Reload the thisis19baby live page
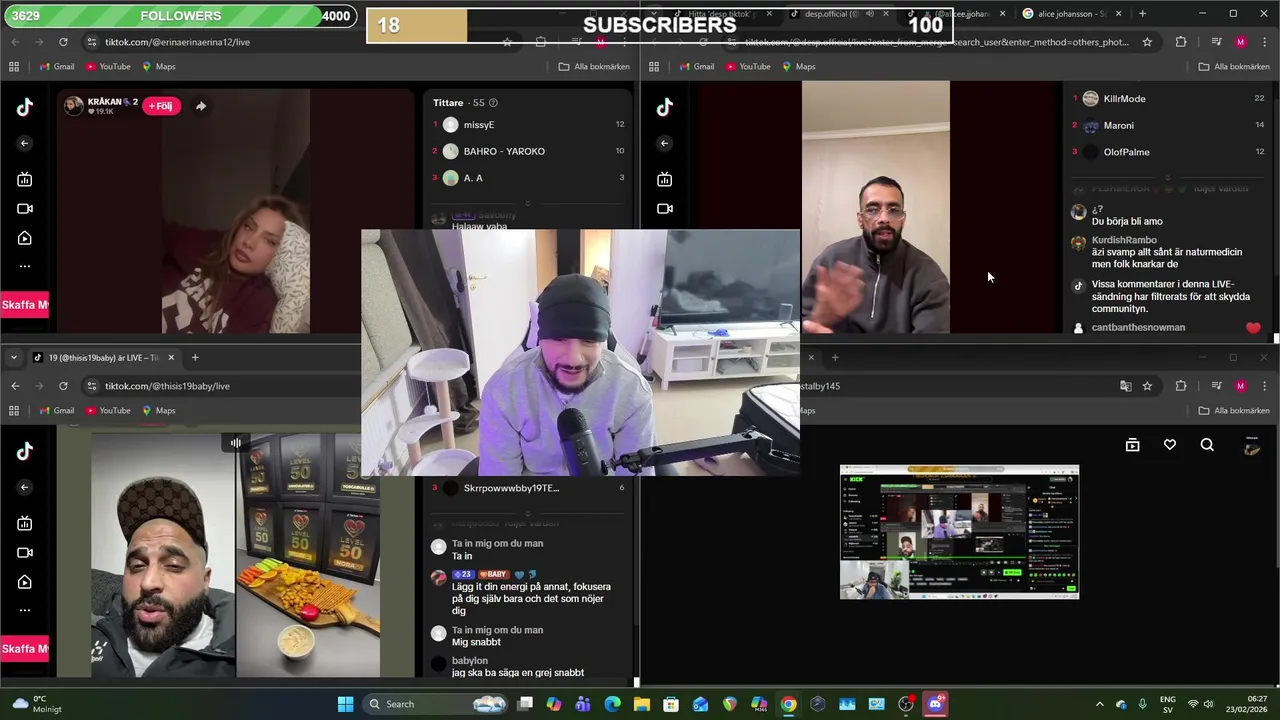Image resolution: width=1280 pixels, height=720 pixels. 63,386
